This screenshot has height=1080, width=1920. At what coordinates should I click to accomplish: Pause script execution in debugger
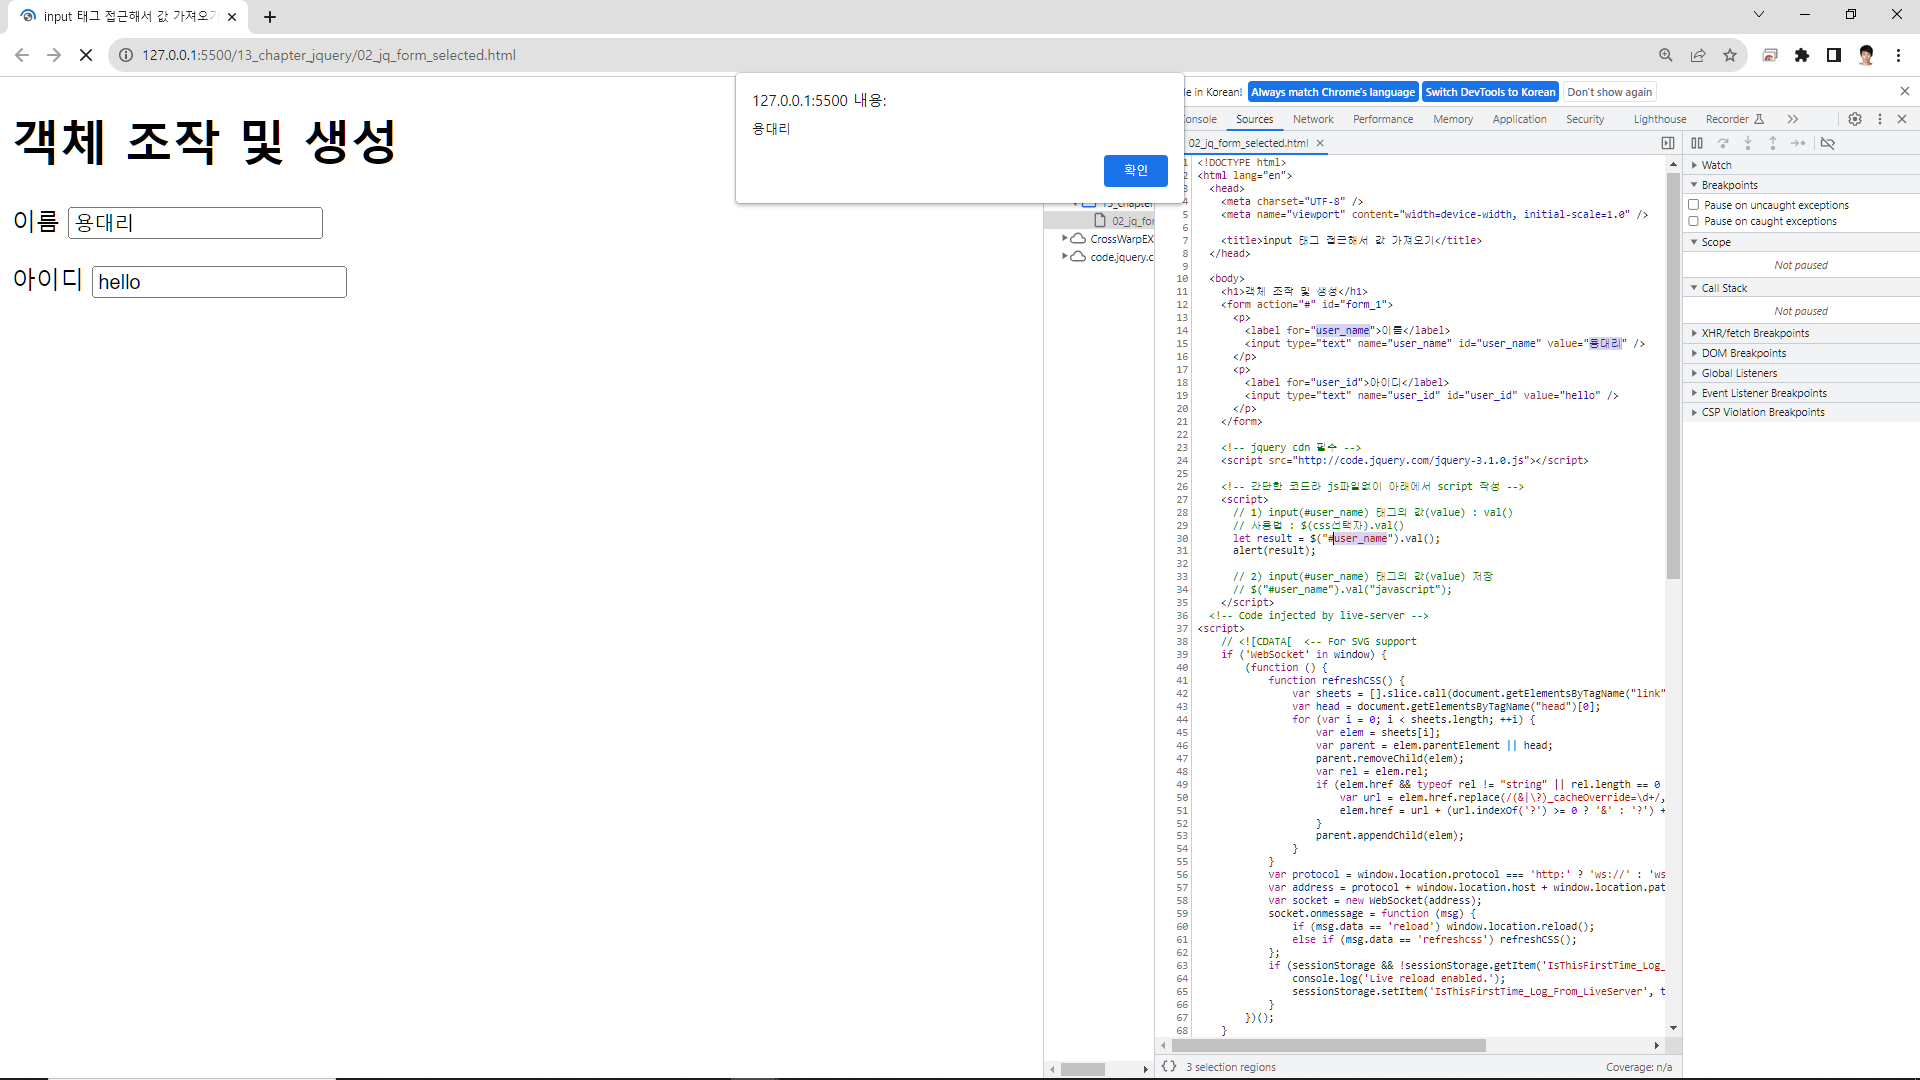pos(1697,143)
